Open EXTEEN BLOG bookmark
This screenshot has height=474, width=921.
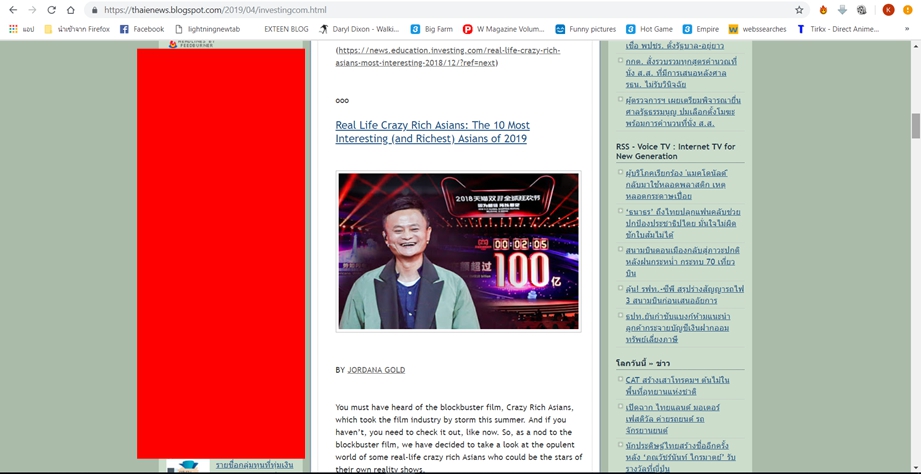click(286, 29)
